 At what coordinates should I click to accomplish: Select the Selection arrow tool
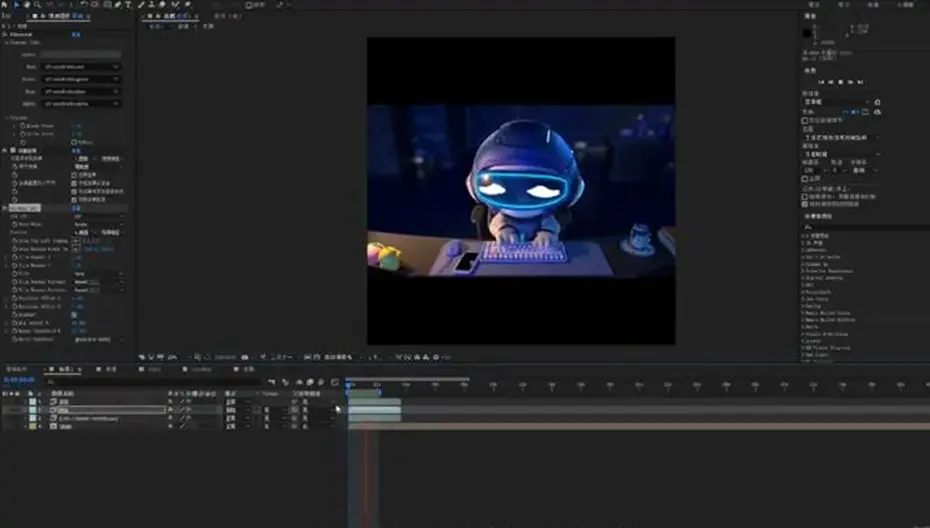pos(17,5)
